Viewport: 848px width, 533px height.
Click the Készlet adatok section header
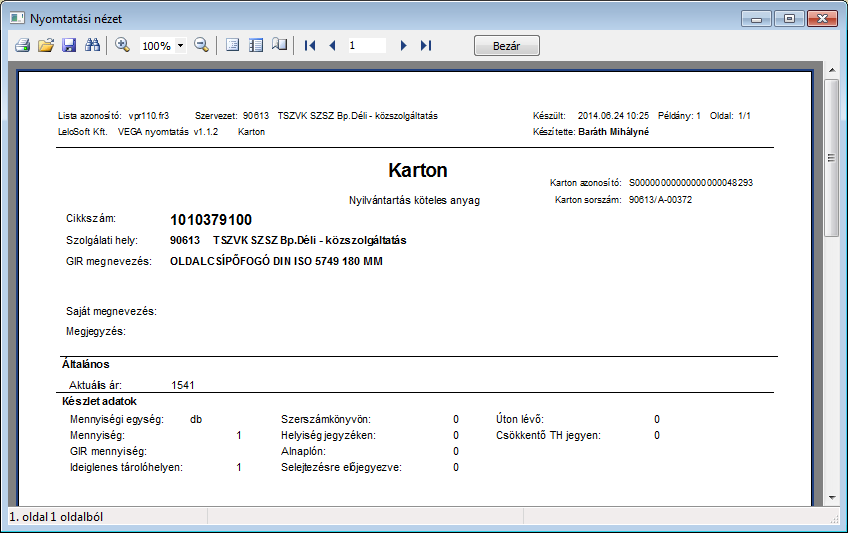[x=99, y=401]
